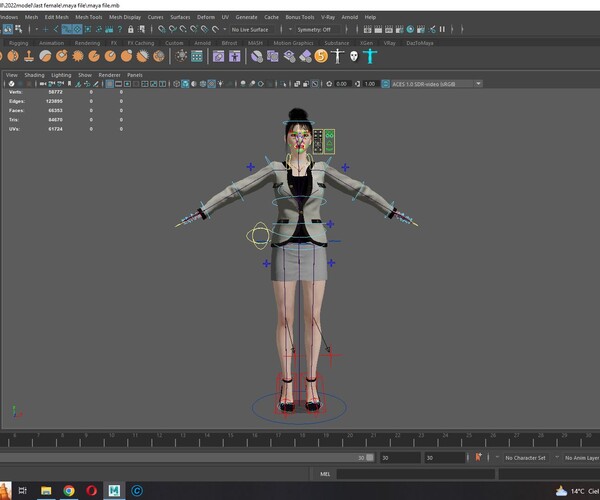Screen dimensions: 600x500
Task: Open the viewport Show menu
Action: pyautogui.click(x=85, y=75)
